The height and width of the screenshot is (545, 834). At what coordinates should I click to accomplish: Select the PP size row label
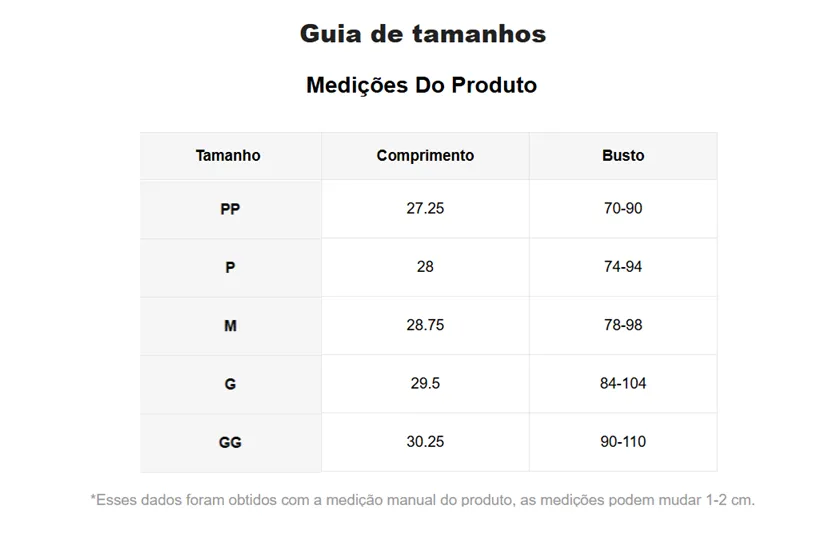tap(230, 209)
